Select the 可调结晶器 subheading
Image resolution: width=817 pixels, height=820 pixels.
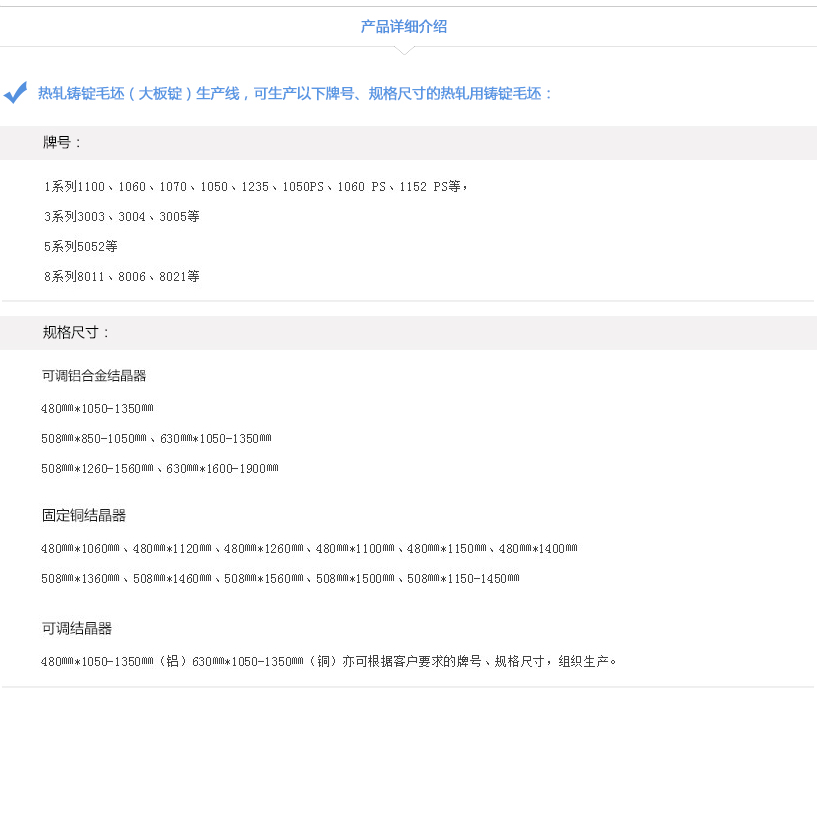[76, 628]
